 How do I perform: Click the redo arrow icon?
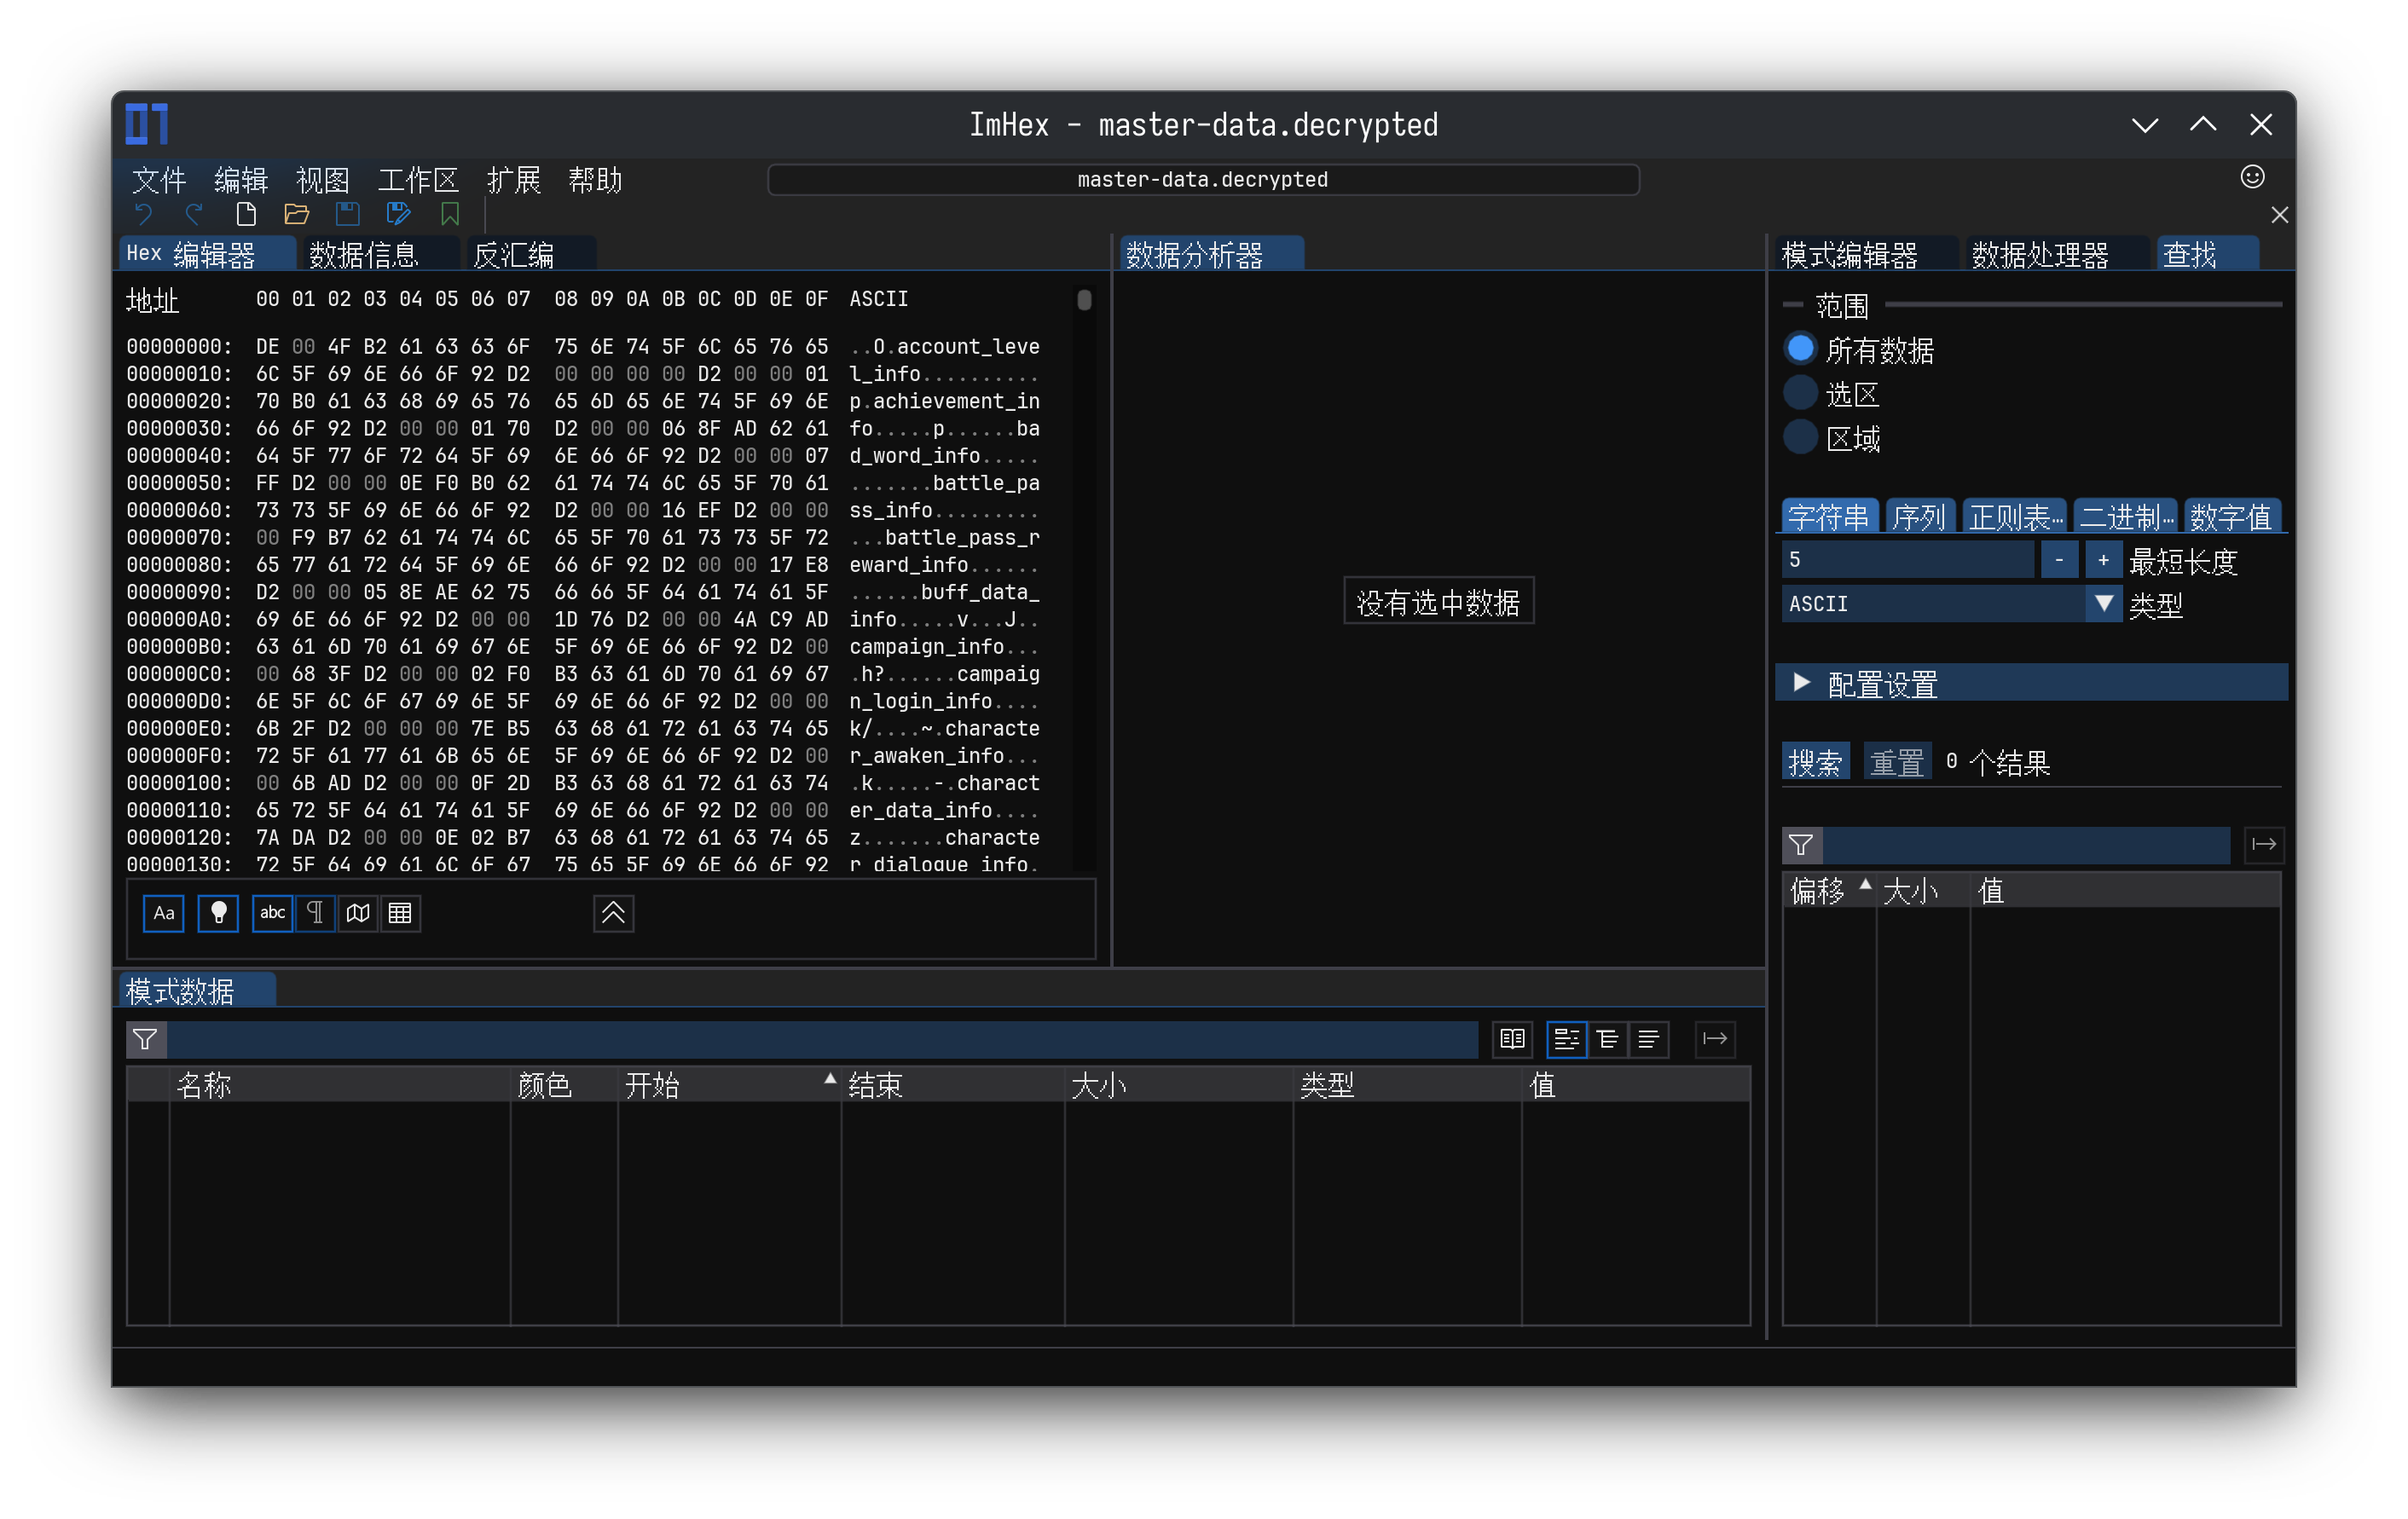[195, 214]
